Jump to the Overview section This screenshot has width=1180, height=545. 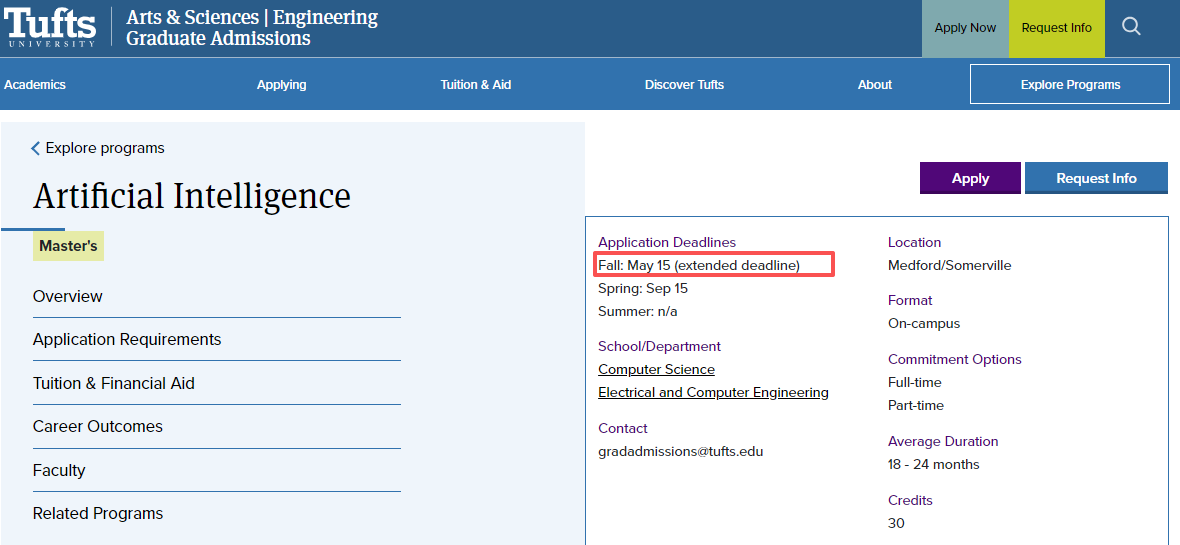coord(68,296)
